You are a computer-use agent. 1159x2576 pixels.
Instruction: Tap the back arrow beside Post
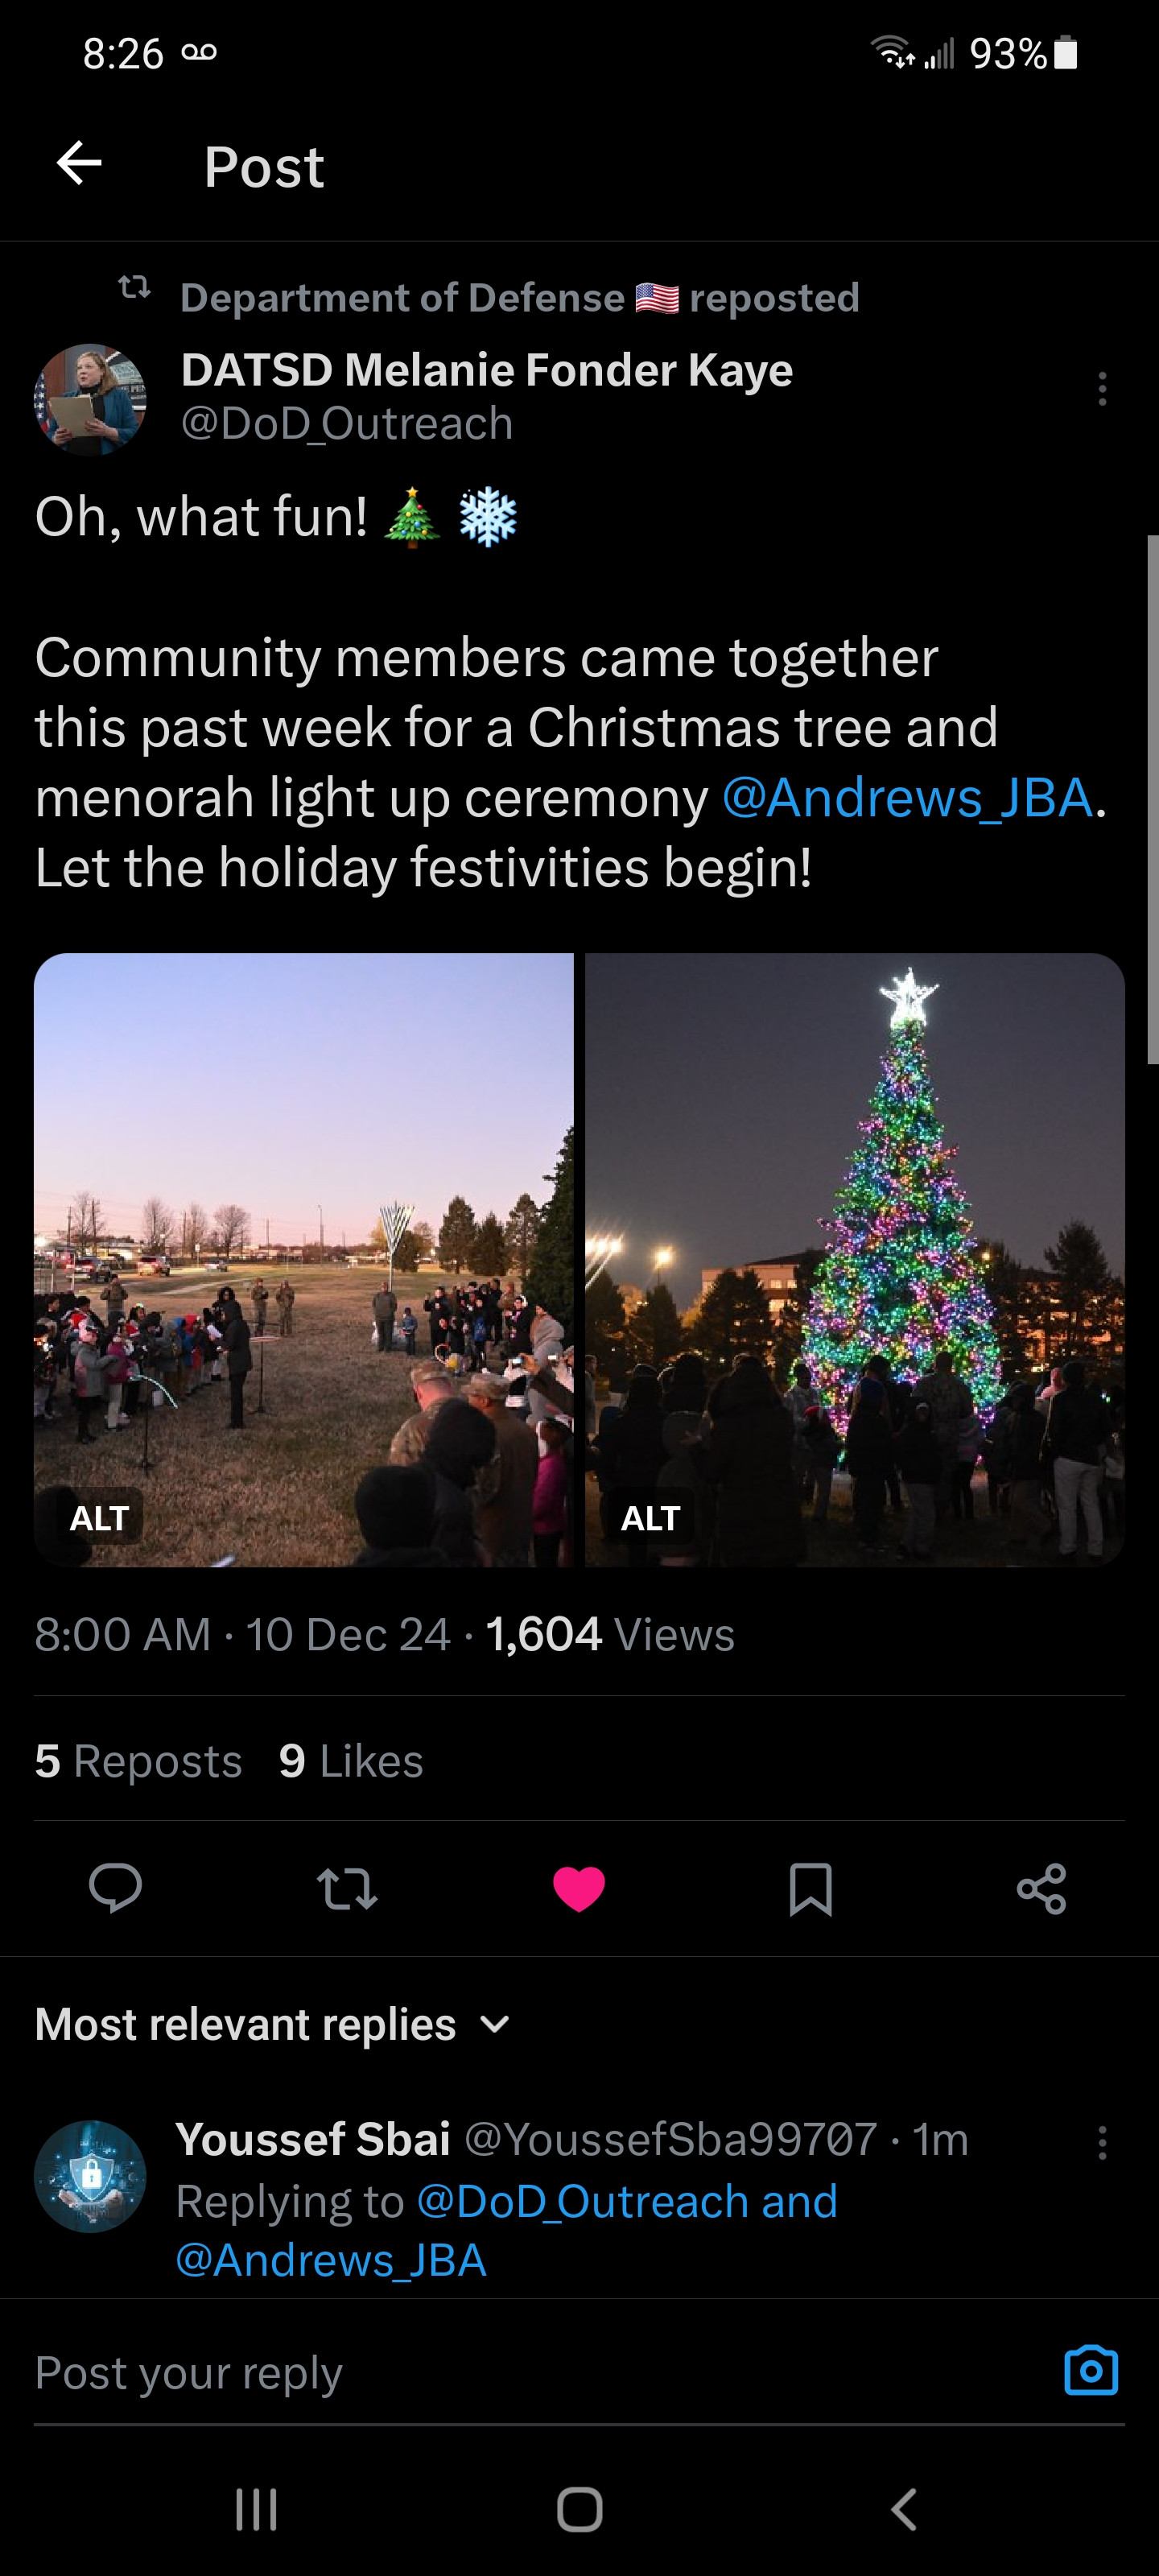[80, 164]
